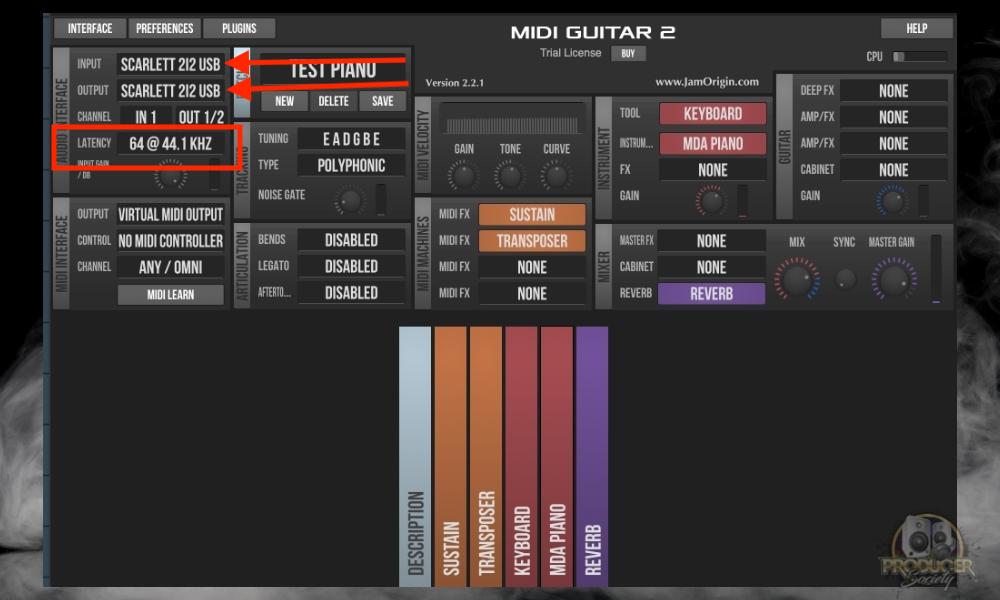Open the MASTER FX None slot
The image size is (1000, 600).
tap(711, 241)
